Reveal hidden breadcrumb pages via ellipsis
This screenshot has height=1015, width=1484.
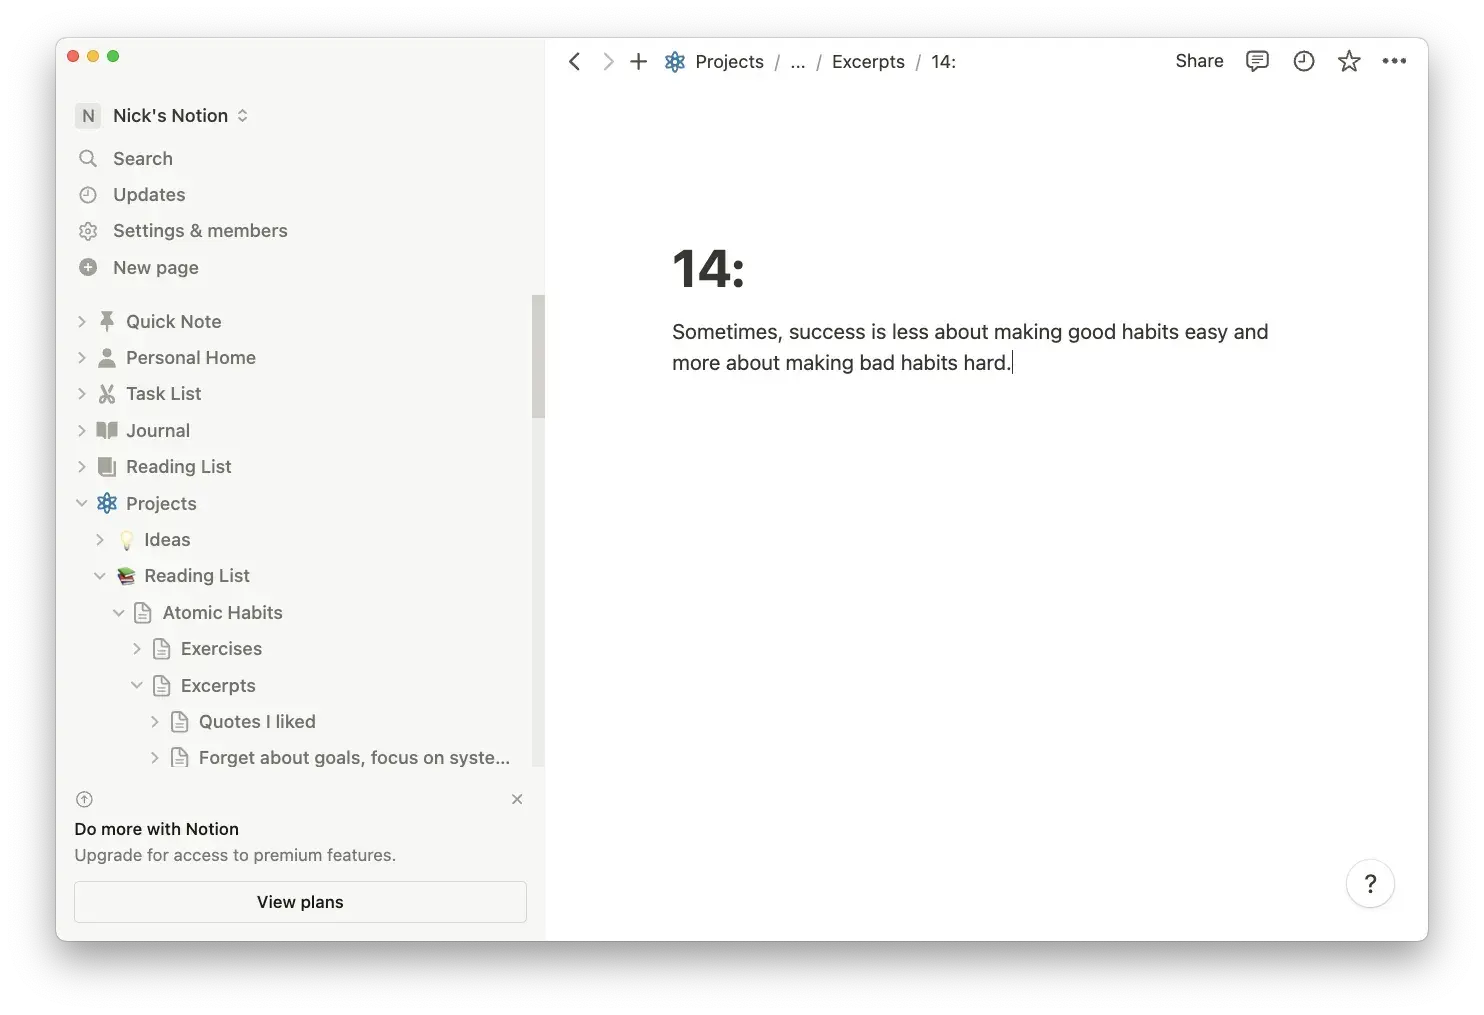pos(797,61)
